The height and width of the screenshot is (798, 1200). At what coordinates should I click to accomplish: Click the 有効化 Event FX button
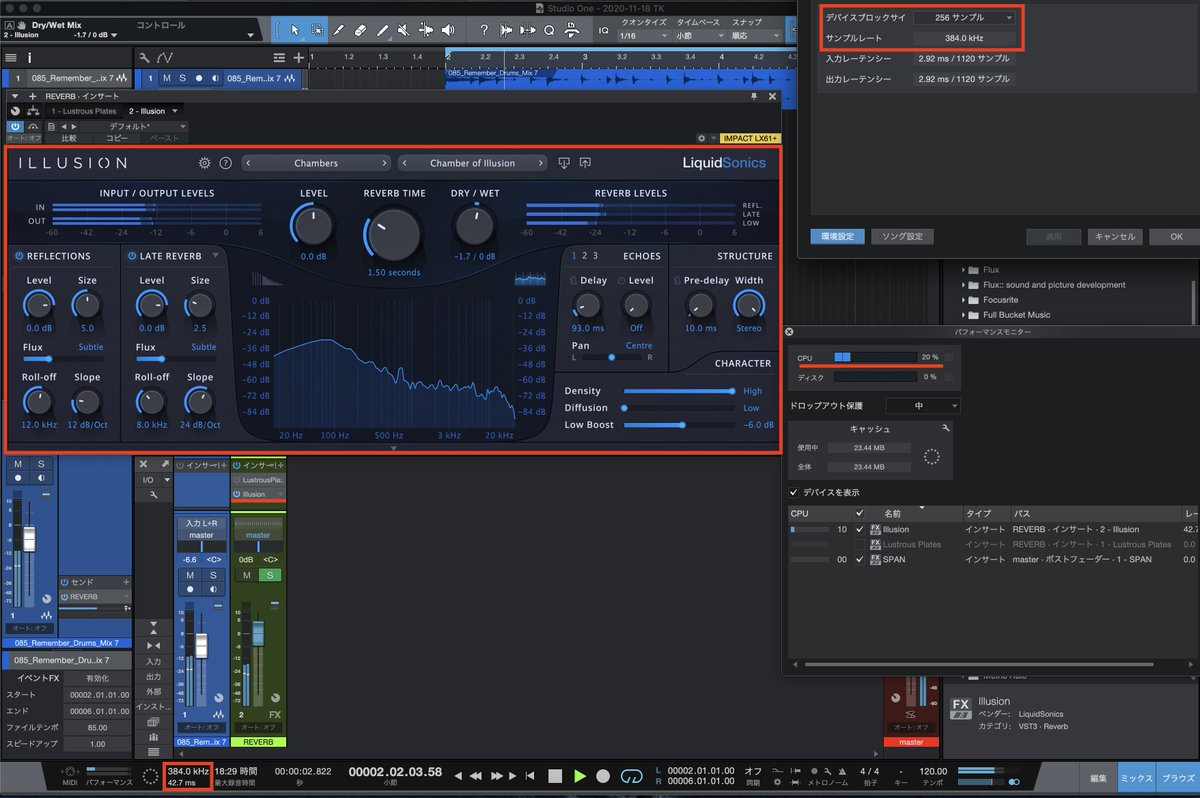[99, 678]
